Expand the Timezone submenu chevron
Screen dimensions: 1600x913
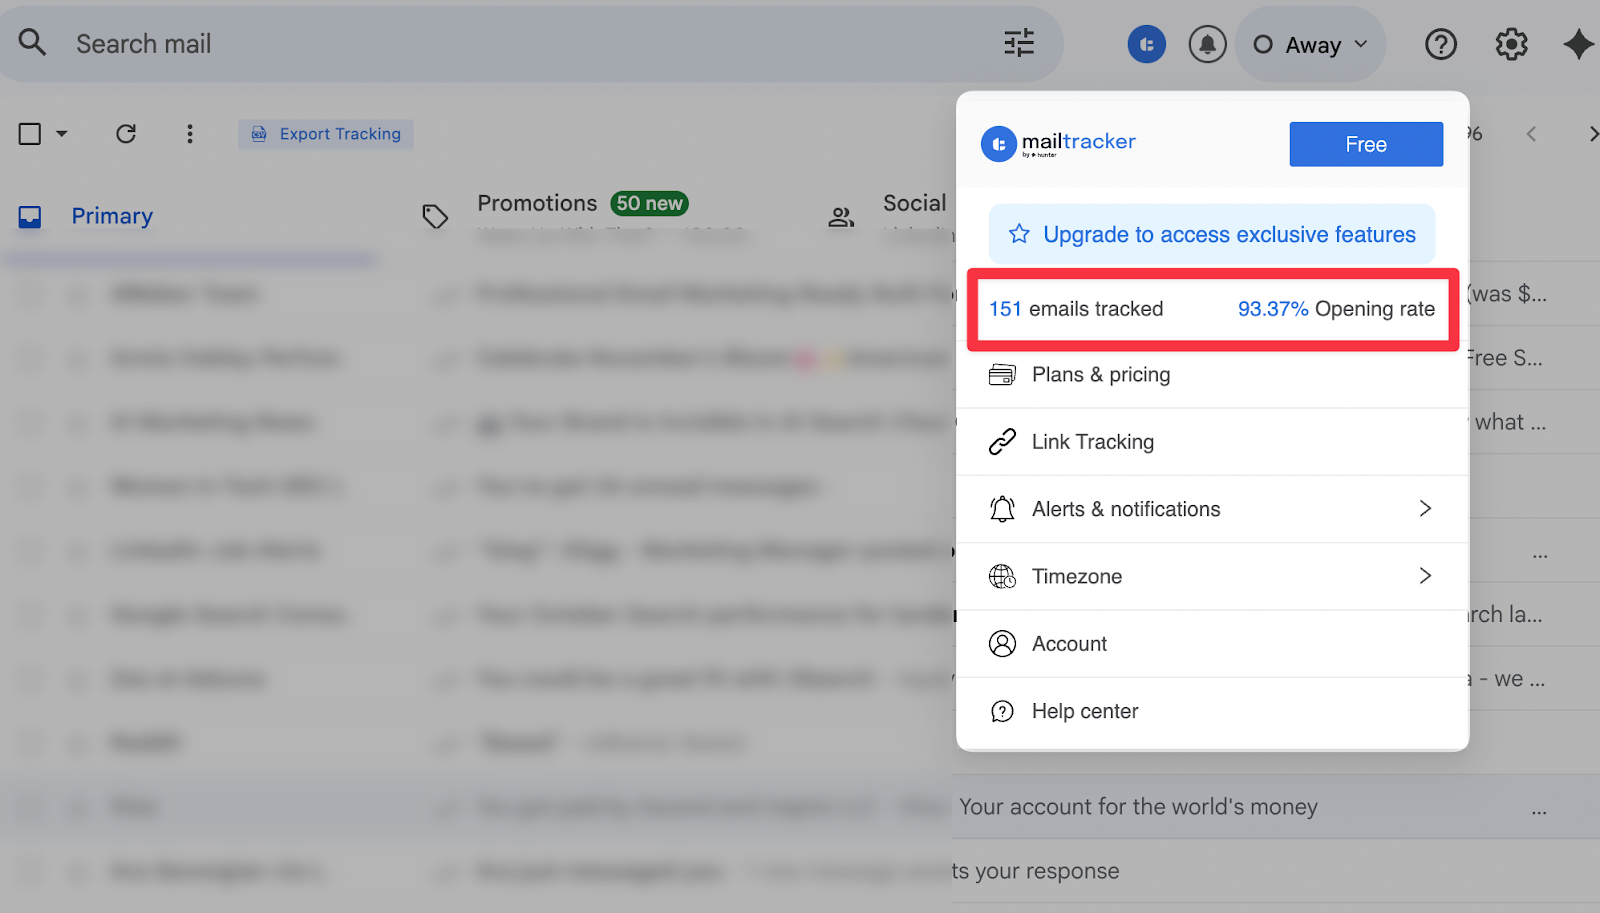1424,576
